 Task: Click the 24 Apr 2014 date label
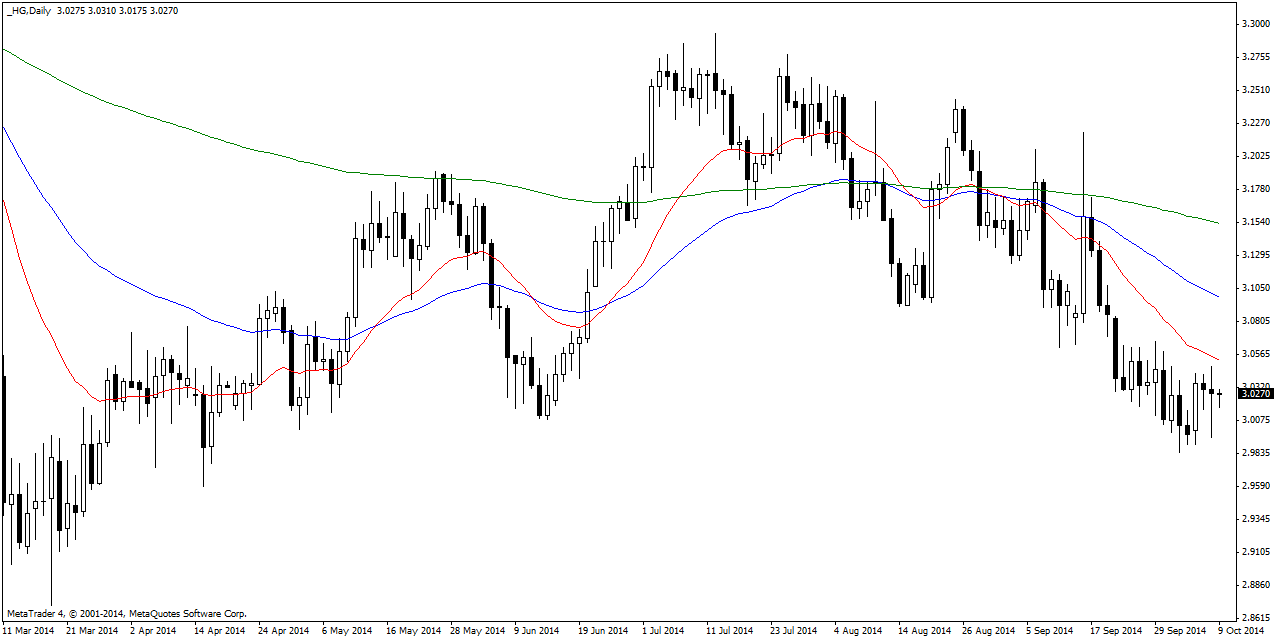[x=282, y=631]
